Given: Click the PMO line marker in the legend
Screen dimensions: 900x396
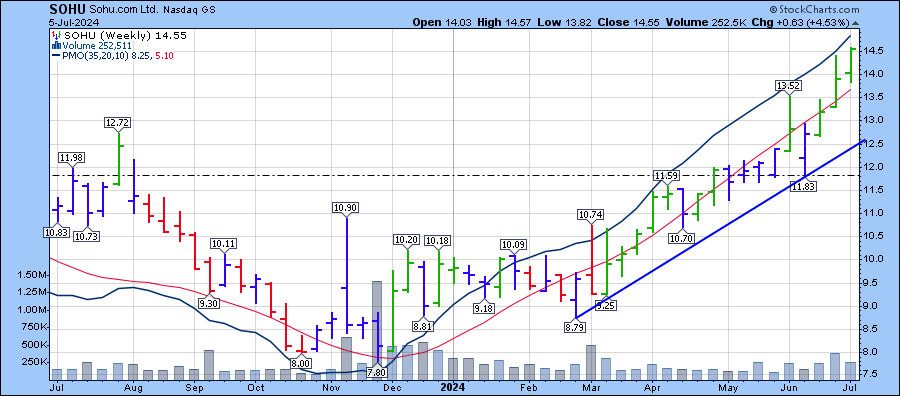Looking at the screenshot, I should (55, 56).
